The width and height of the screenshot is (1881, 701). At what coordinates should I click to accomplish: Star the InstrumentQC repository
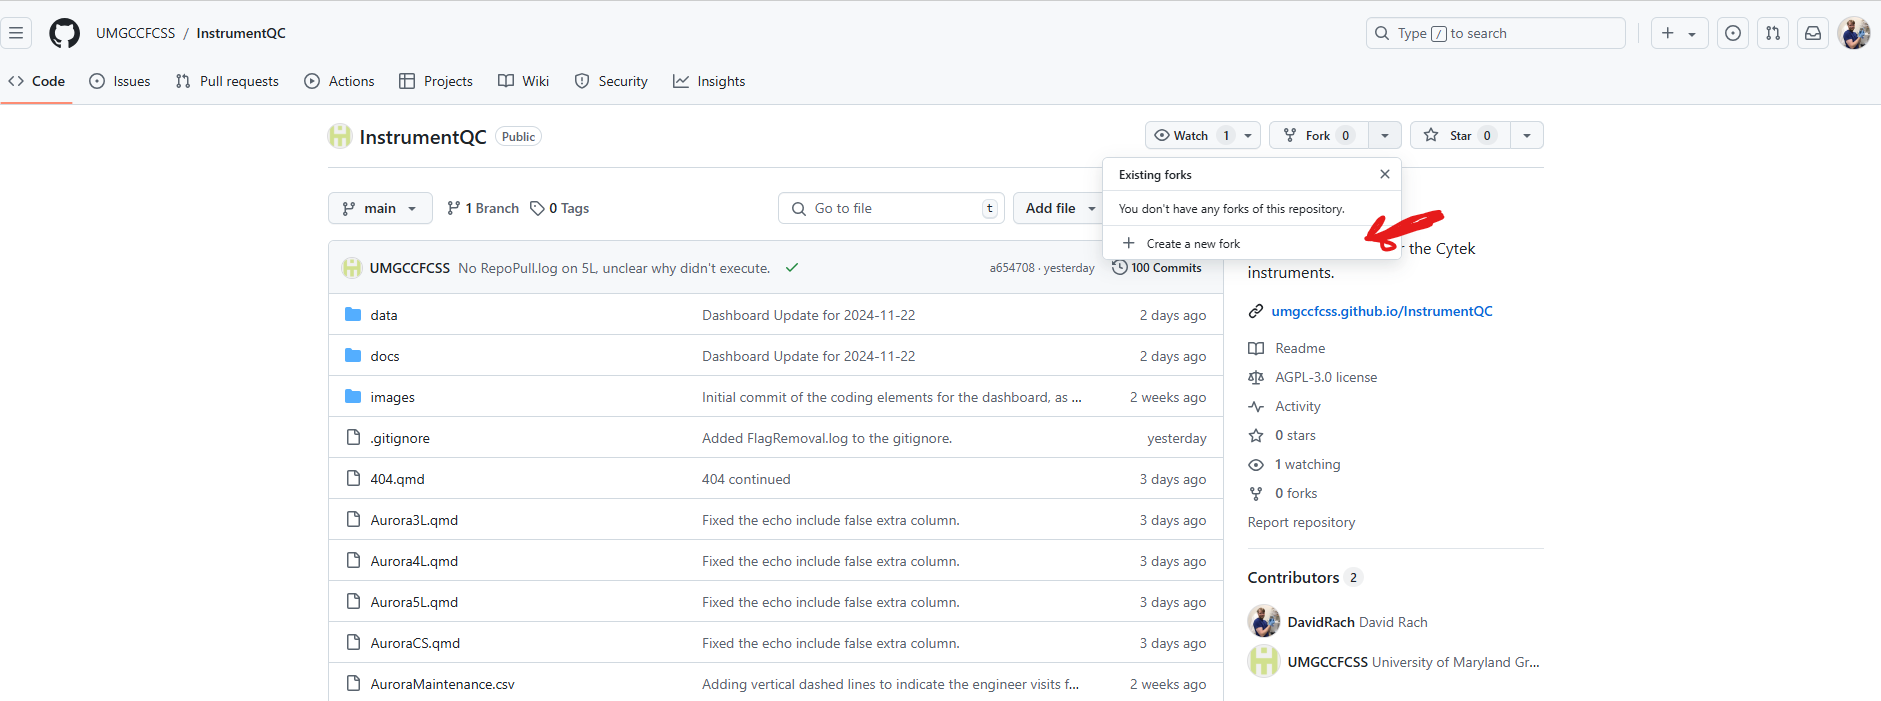(x=1459, y=136)
